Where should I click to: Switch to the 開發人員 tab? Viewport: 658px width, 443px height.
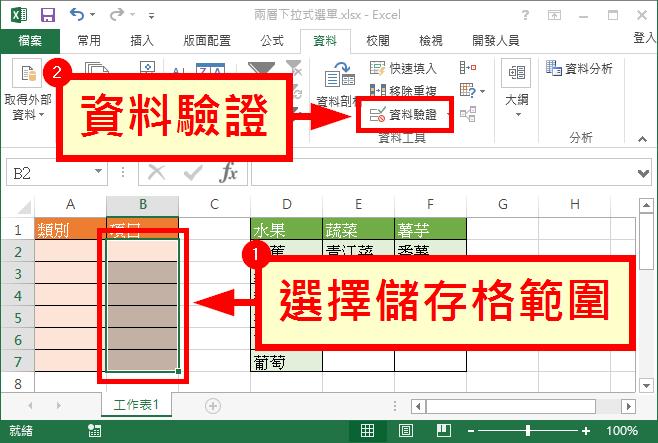point(496,41)
